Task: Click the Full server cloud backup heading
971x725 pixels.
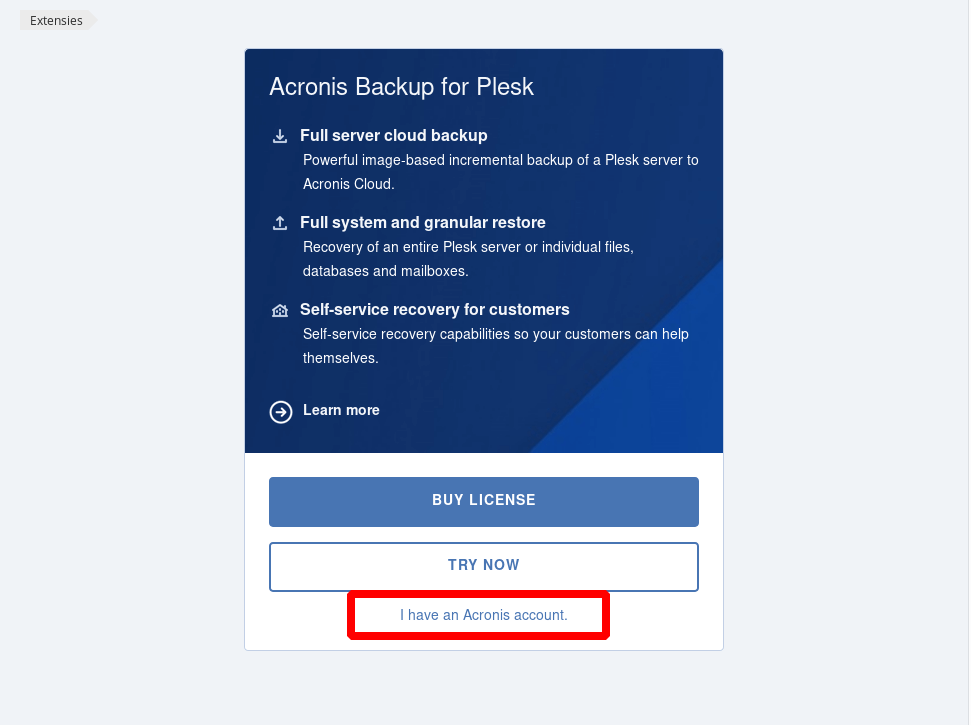Action: click(x=393, y=135)
